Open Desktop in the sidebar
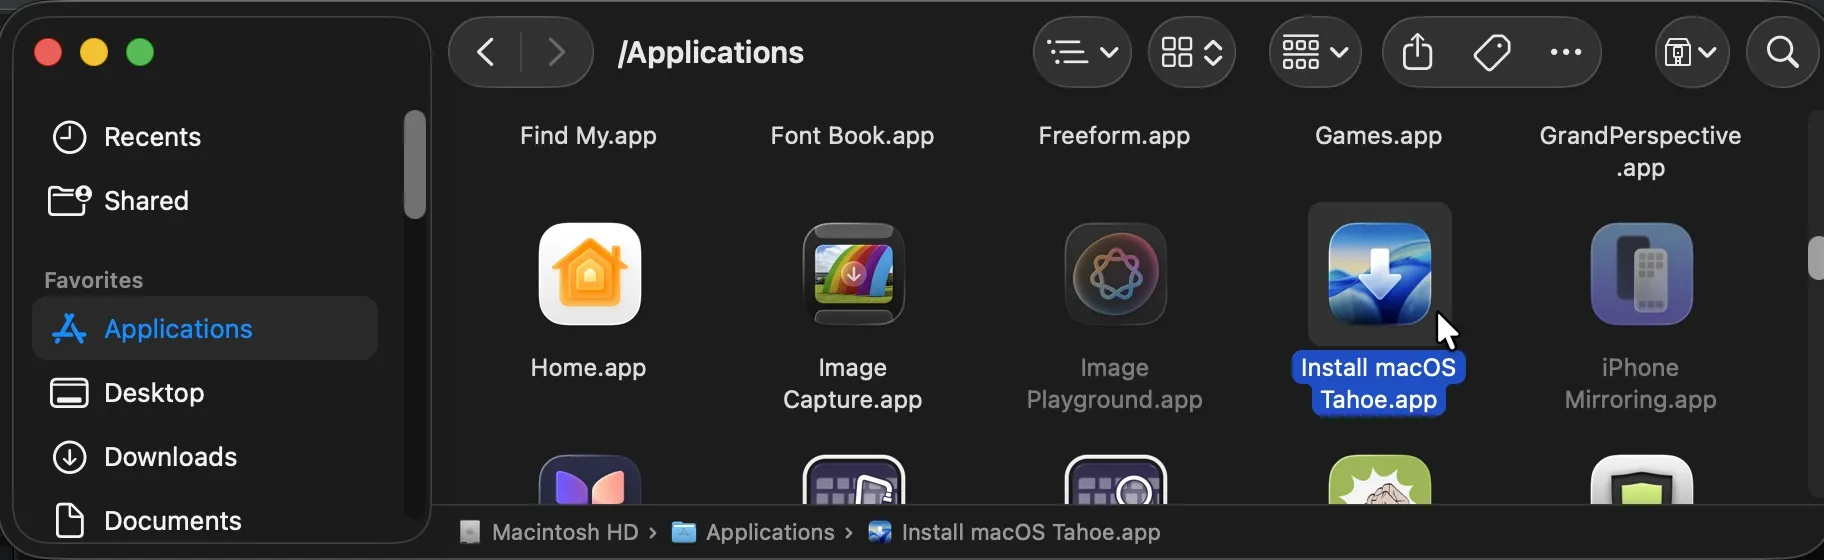The height and width of the screenshot is (560, 1824). tap(154, 393)
